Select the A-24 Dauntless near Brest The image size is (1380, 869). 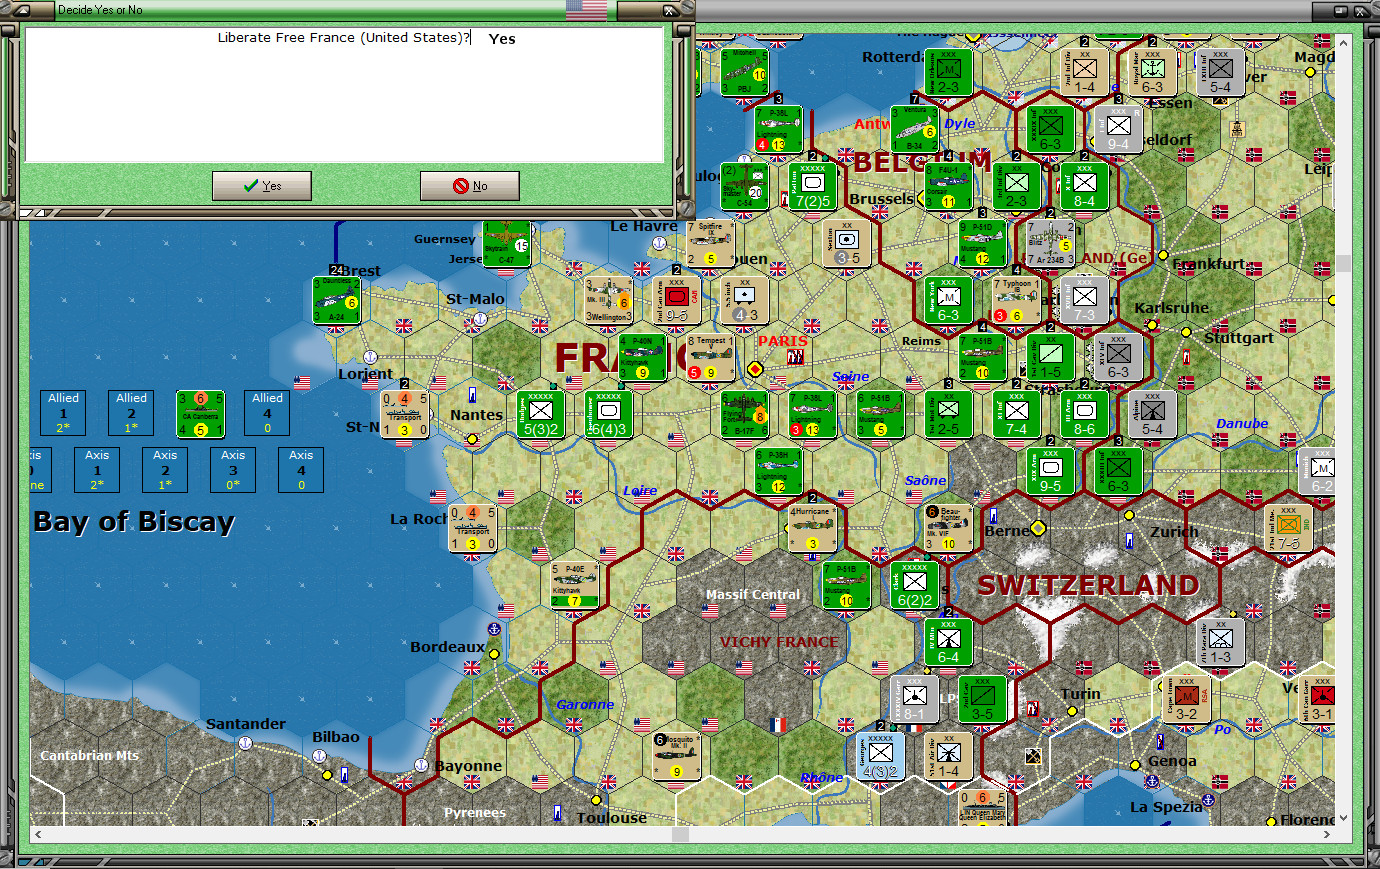click(x=336, y=300)
